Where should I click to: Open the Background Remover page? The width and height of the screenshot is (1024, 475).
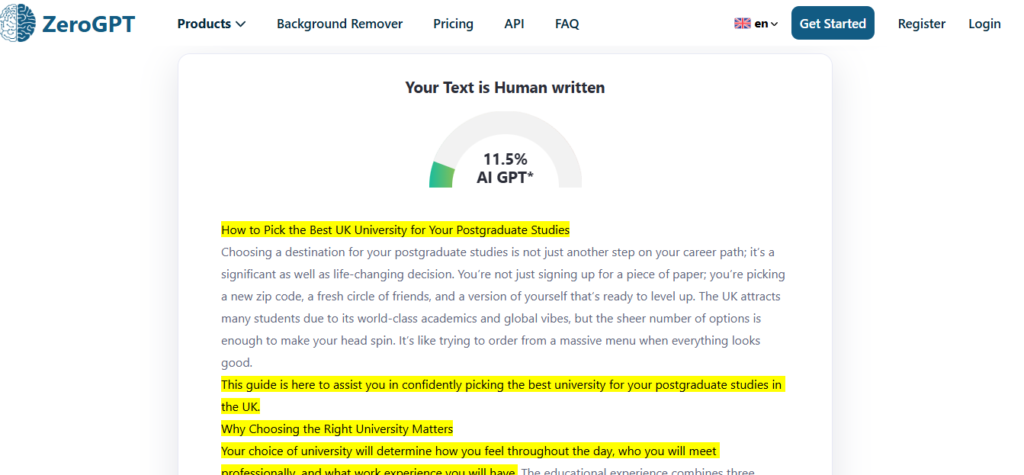[x=339, y=24]
